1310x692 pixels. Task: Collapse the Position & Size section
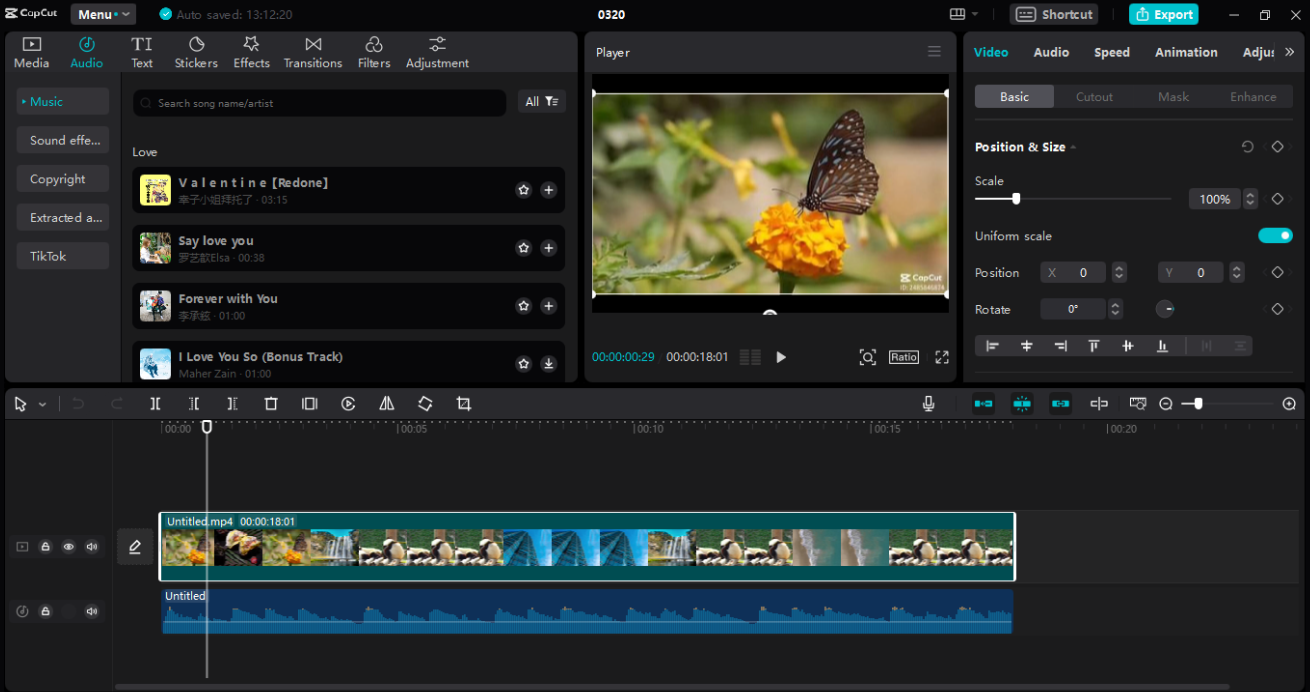click(1073, 147)
